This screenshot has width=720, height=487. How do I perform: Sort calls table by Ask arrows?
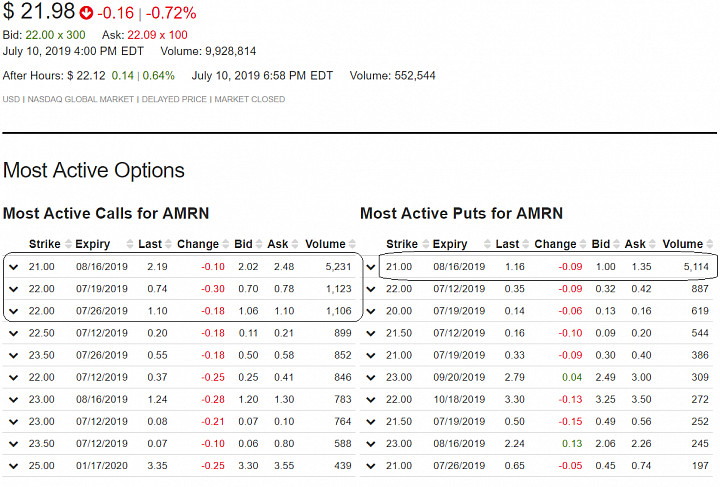(x=295, y=244)
